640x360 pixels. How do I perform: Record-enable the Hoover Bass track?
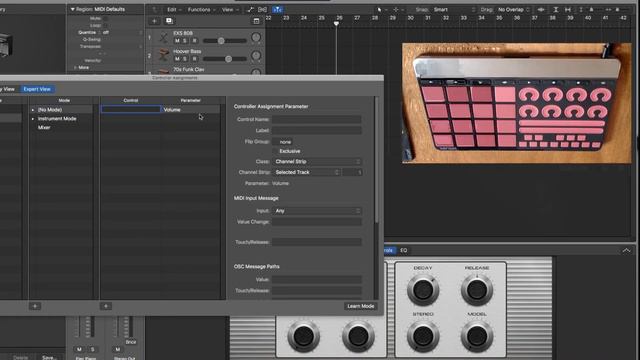click(x=194, y=59)
